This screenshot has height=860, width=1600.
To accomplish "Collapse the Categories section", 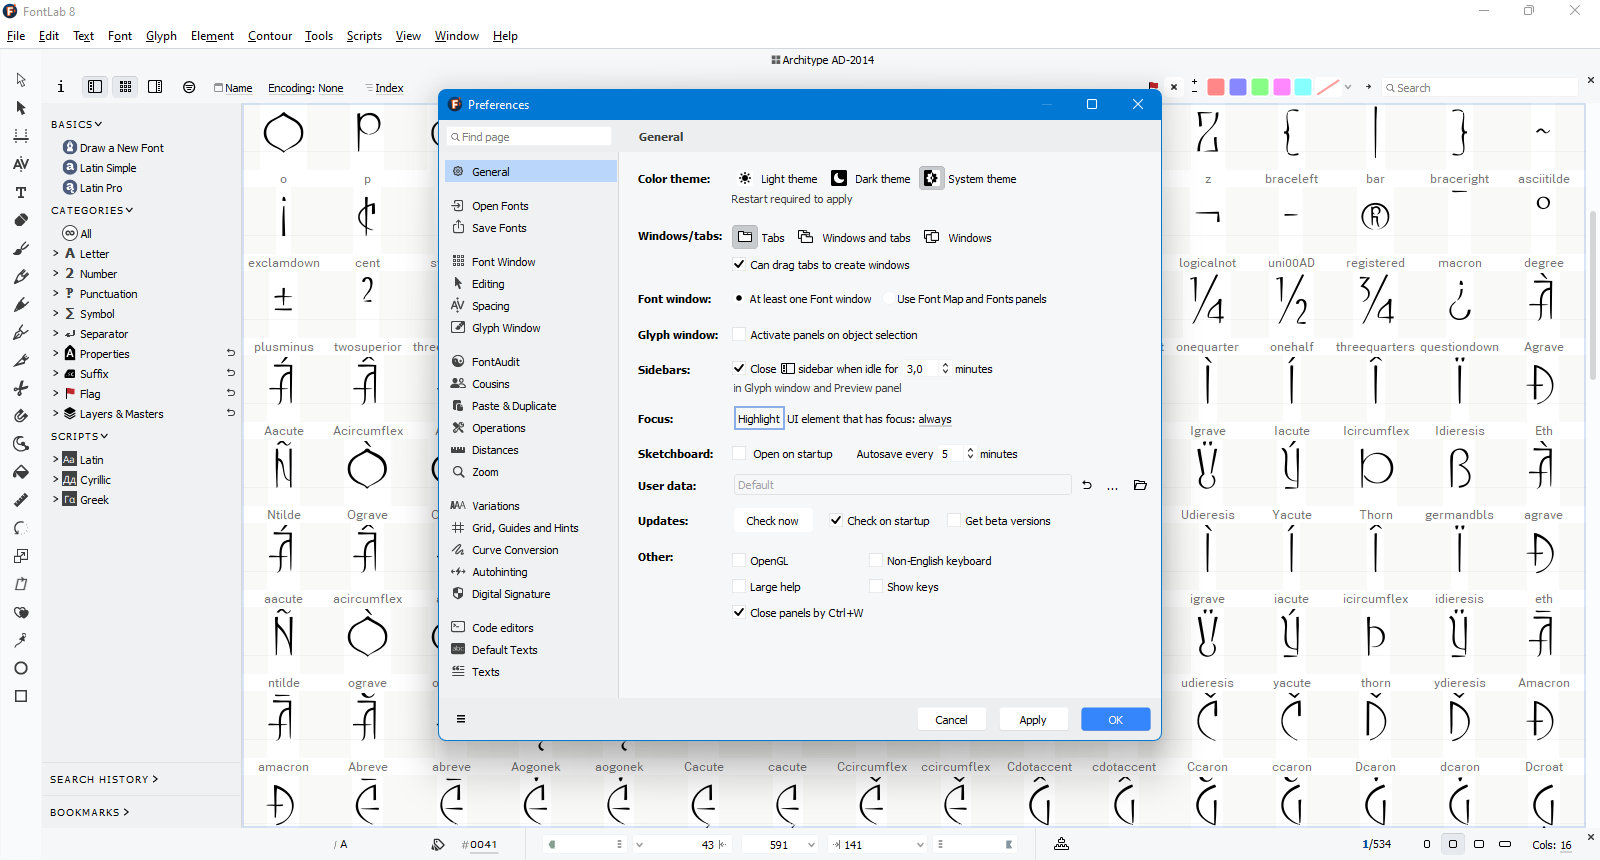I will [x=92, y=210].
